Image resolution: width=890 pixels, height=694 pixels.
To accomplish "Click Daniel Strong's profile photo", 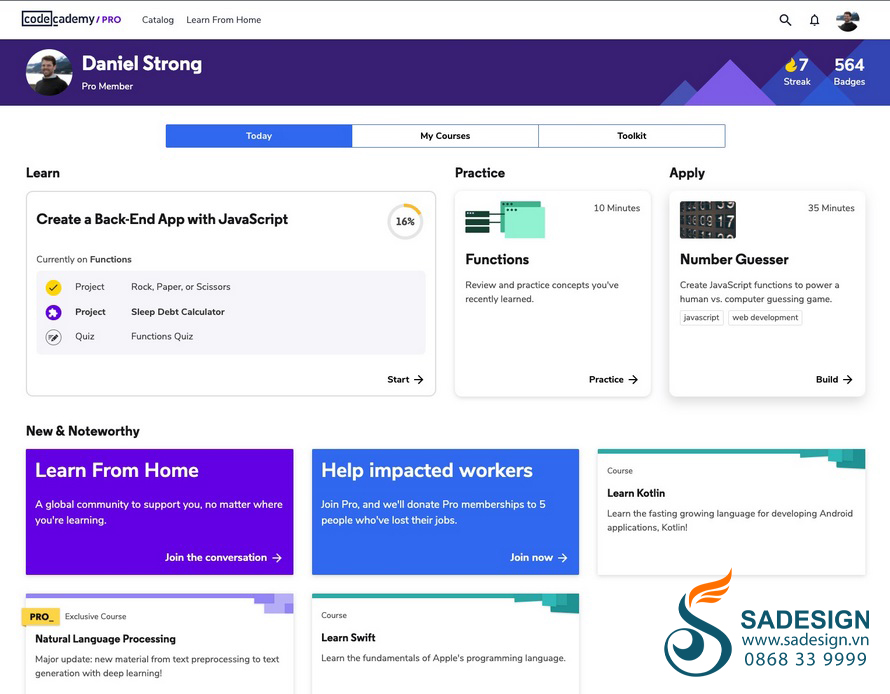I will click(49, 72).
